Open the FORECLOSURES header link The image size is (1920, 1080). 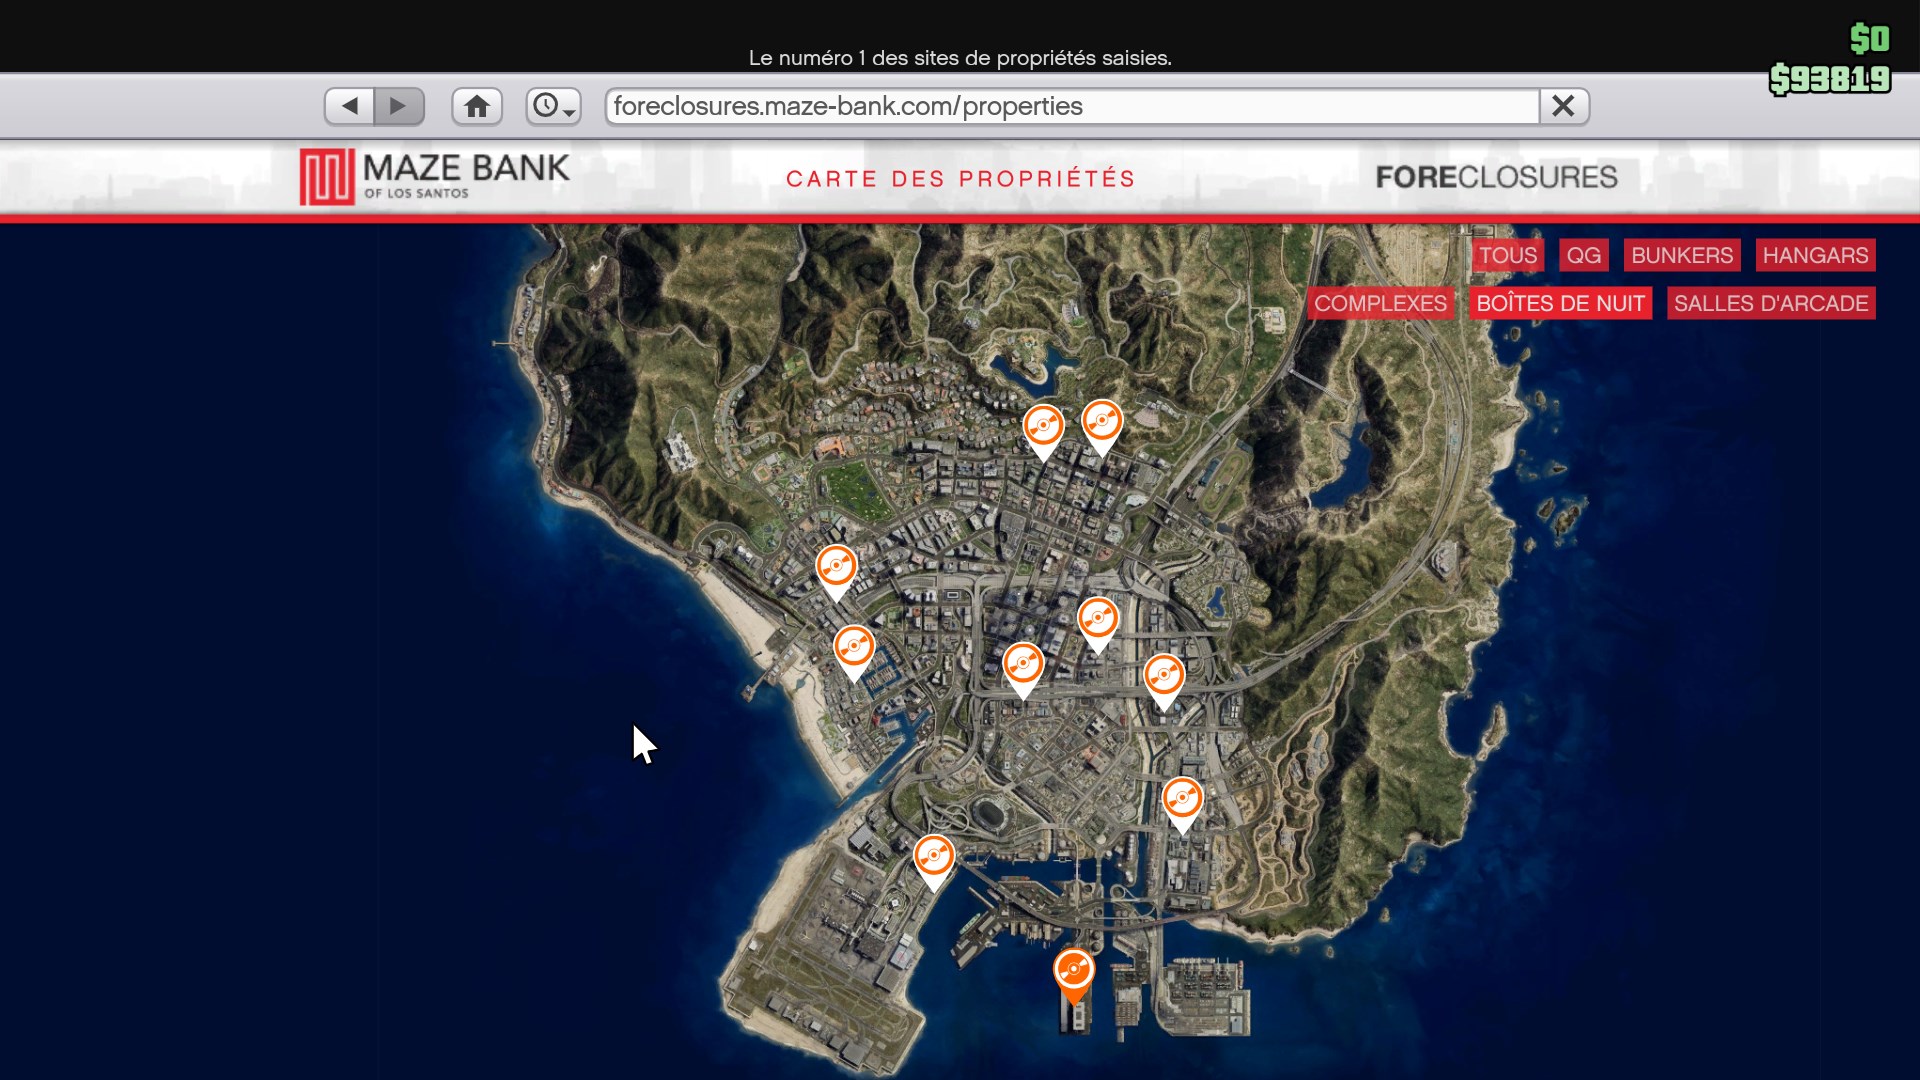(1495, 177)
